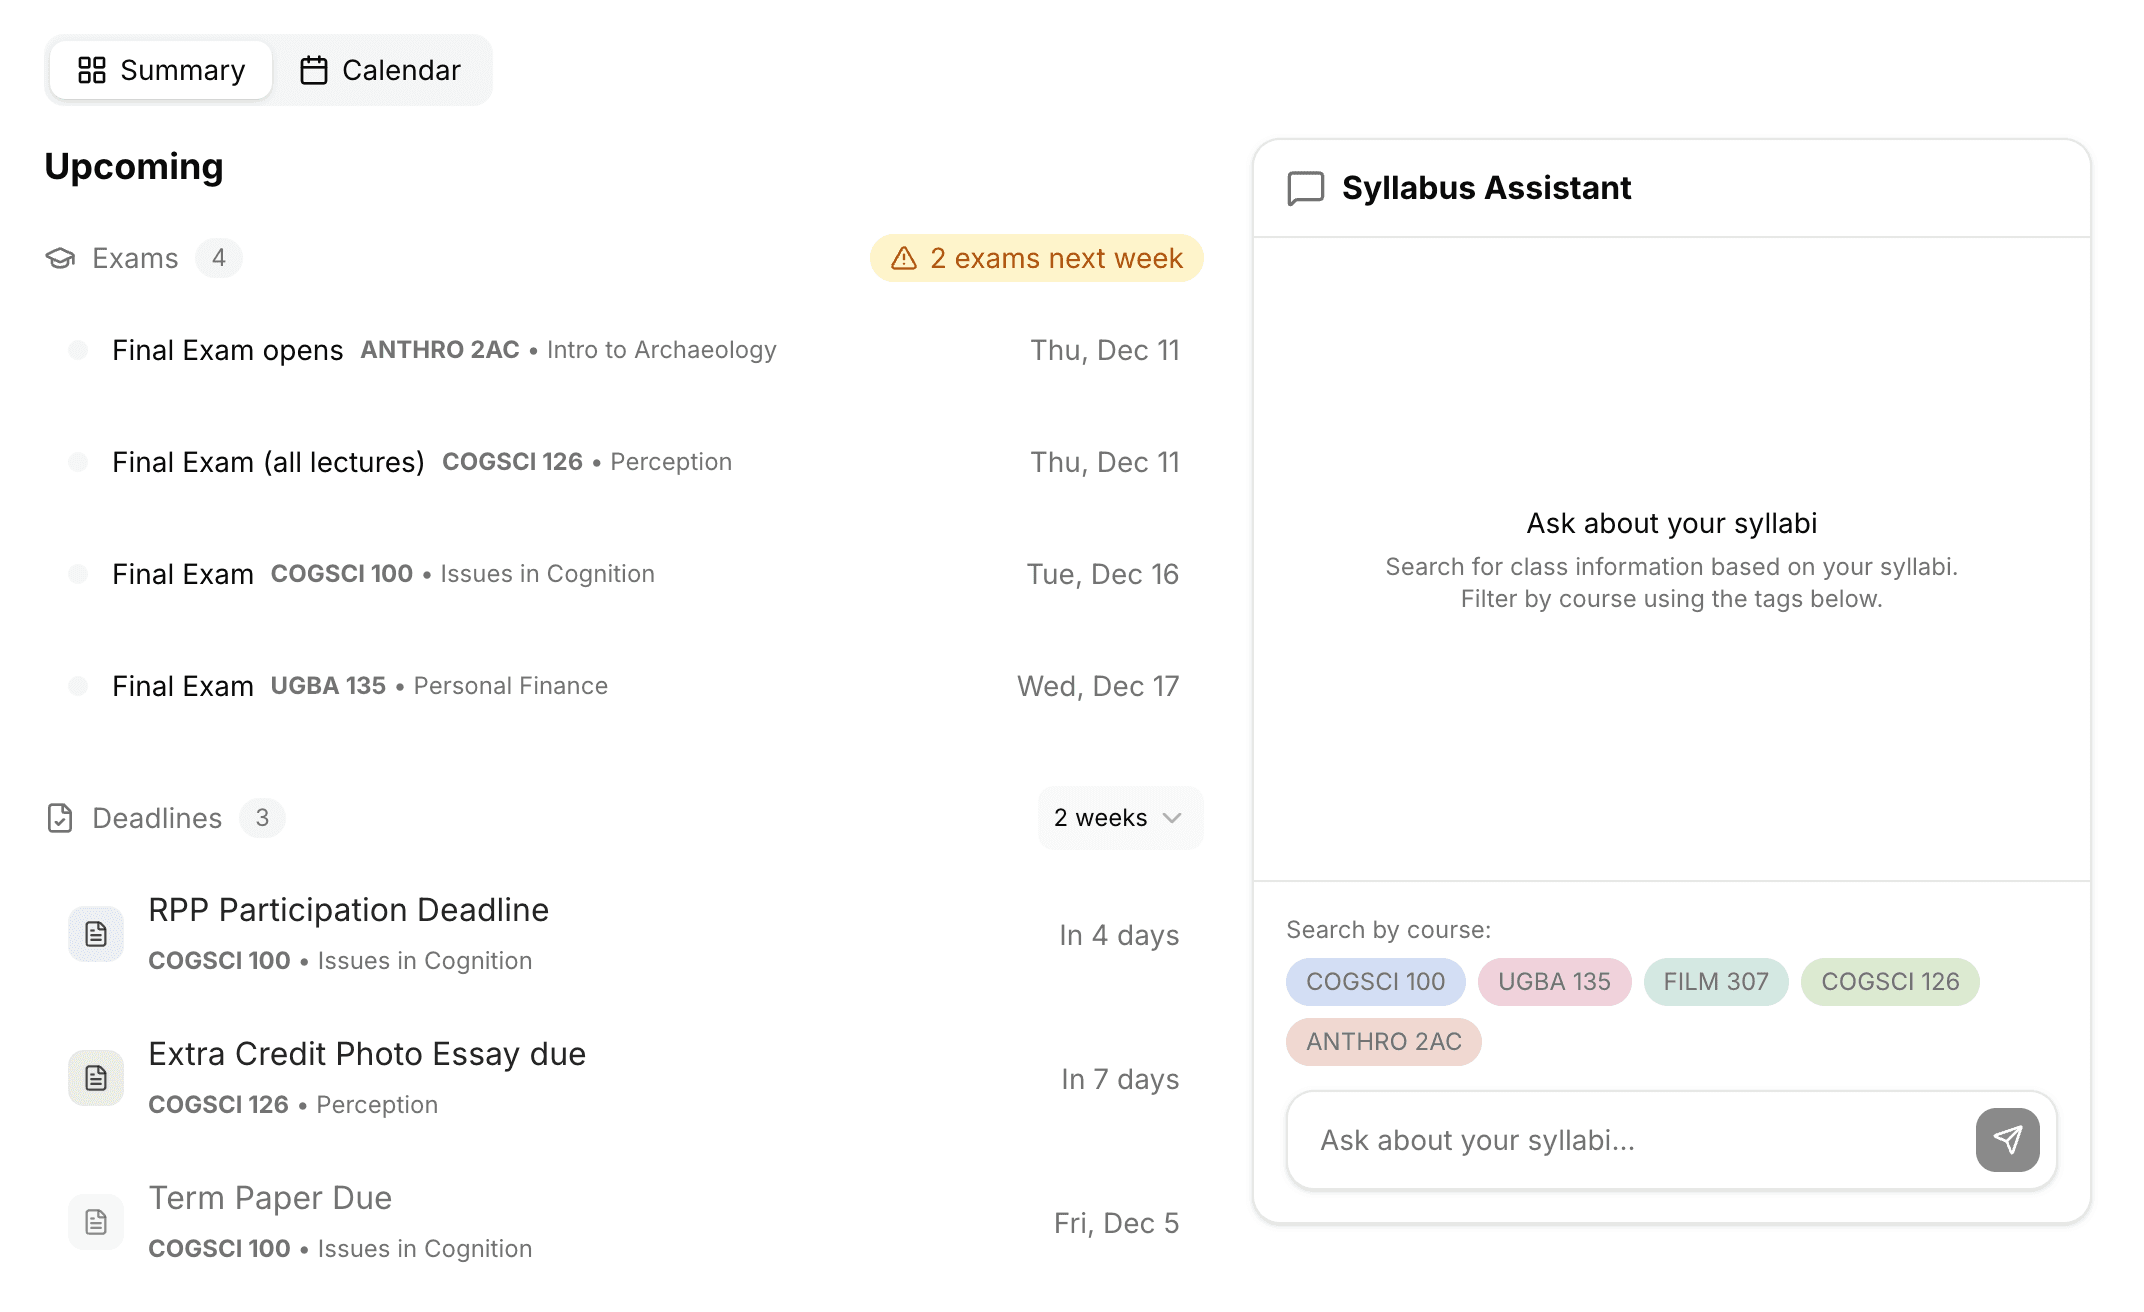Expand the deadline filter chevron
This screenshot has width=2144, height=1312.
coord(1172,819)
